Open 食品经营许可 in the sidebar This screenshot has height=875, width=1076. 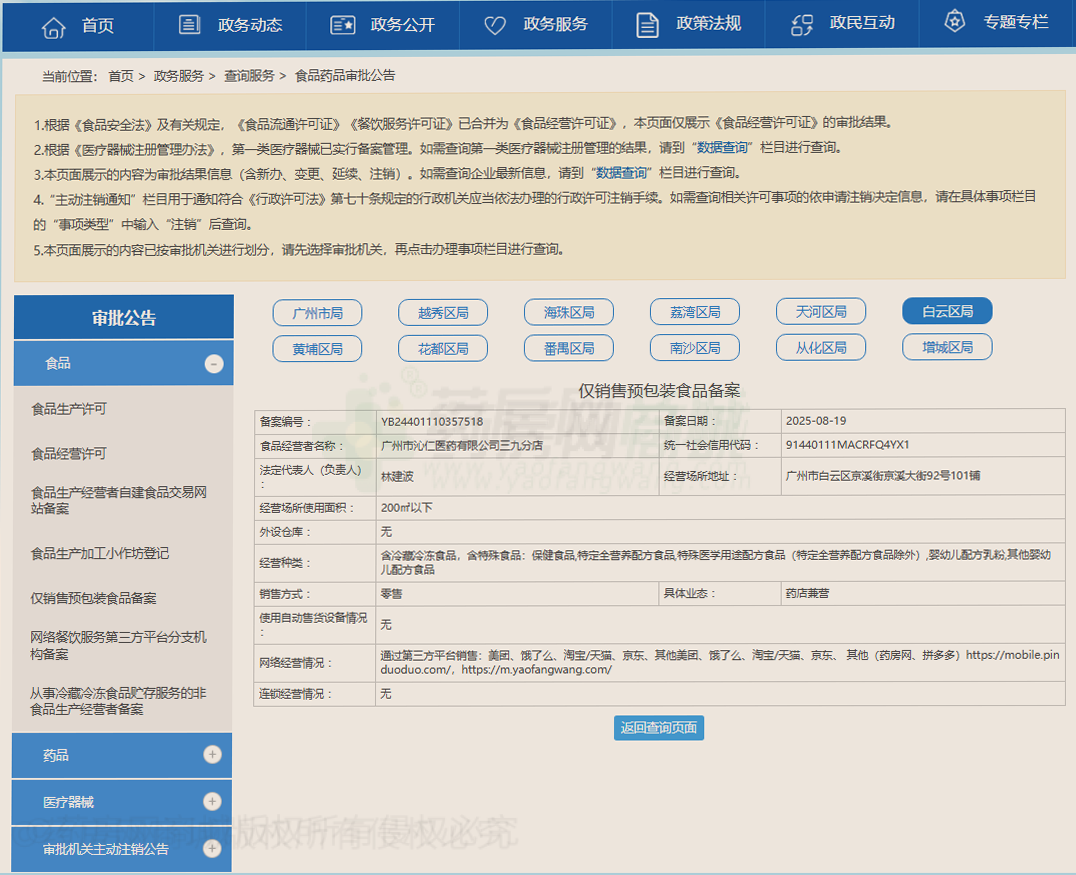(x=69, y=453)
